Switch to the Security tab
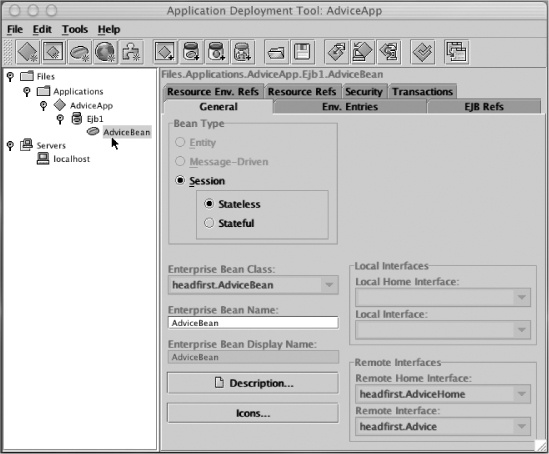Viewport: 549px width, 454px height. coord(364,91)
